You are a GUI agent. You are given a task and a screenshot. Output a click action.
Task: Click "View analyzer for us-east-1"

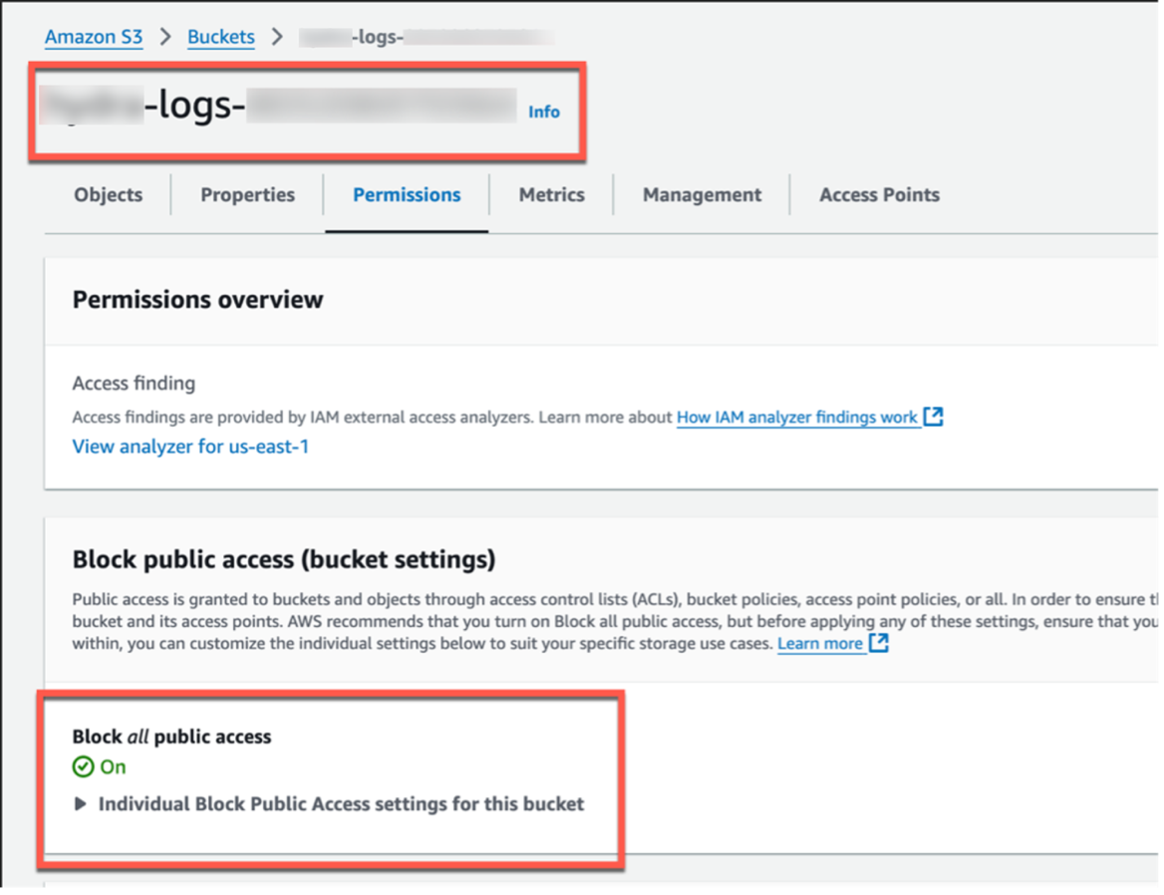pyautogui.click(x=190, y=446)
